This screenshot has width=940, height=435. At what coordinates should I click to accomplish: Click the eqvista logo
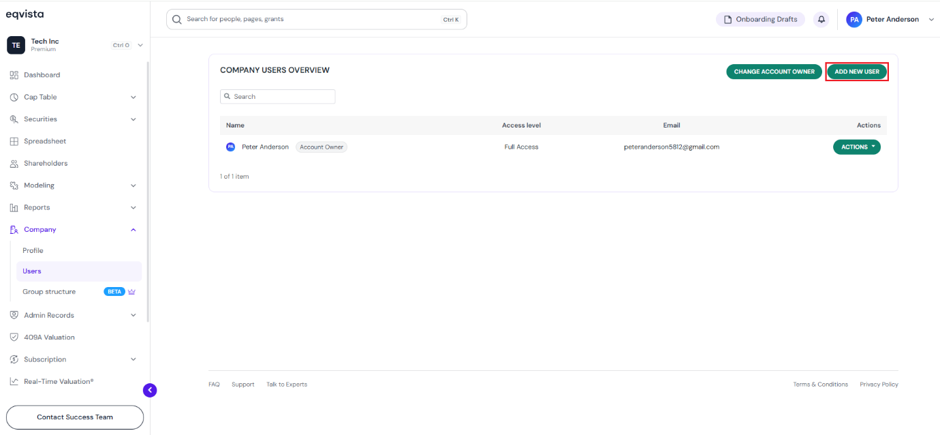pos(25,14)
